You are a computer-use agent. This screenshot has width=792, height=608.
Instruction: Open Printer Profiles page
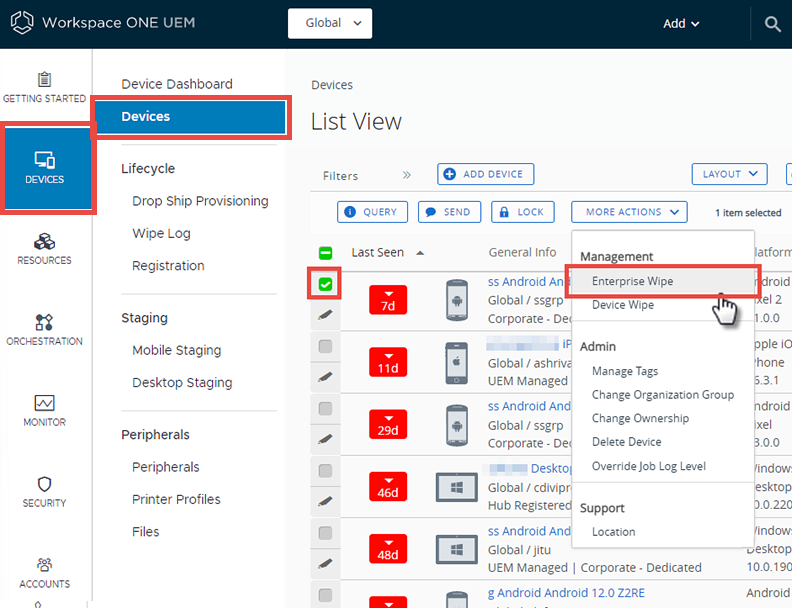pos(176,499)
